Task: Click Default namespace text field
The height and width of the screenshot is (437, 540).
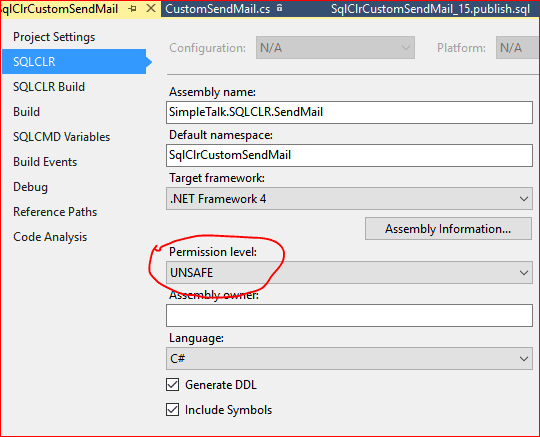Action: coord(349,155)
